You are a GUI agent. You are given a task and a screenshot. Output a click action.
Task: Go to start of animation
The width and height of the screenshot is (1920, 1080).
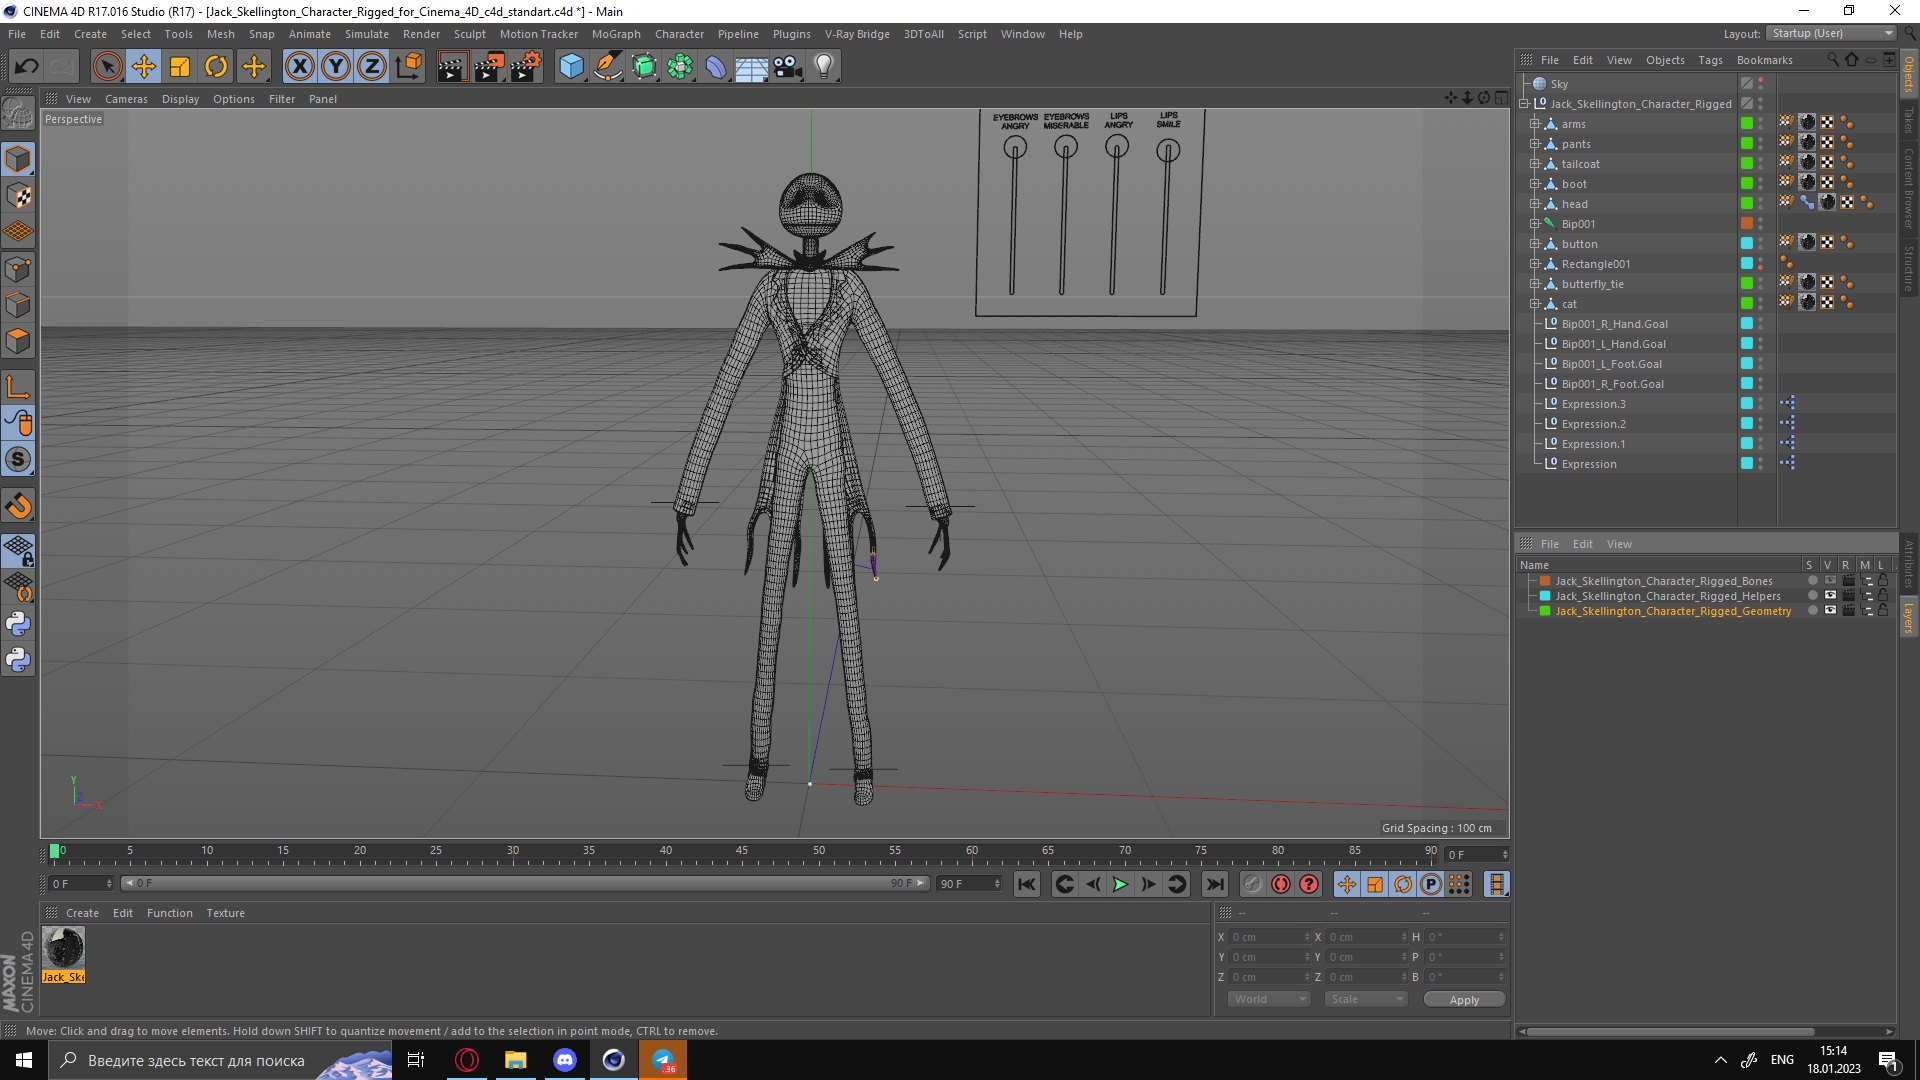pyautogui.click(x=1026, y=884)
